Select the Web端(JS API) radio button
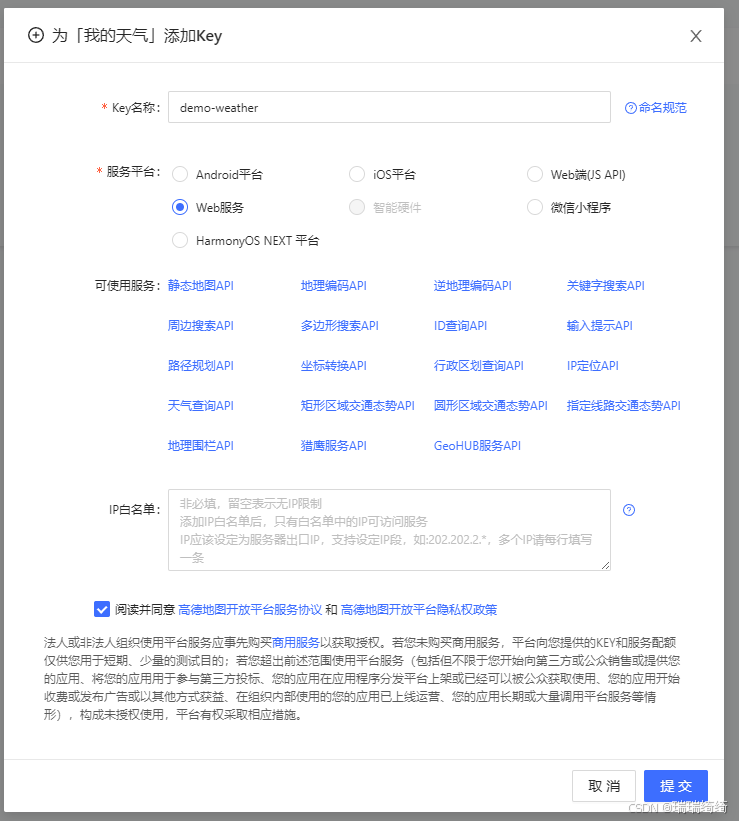Viewport: 739px width, 821px height. pyautogui.click(x=534, y=174)
